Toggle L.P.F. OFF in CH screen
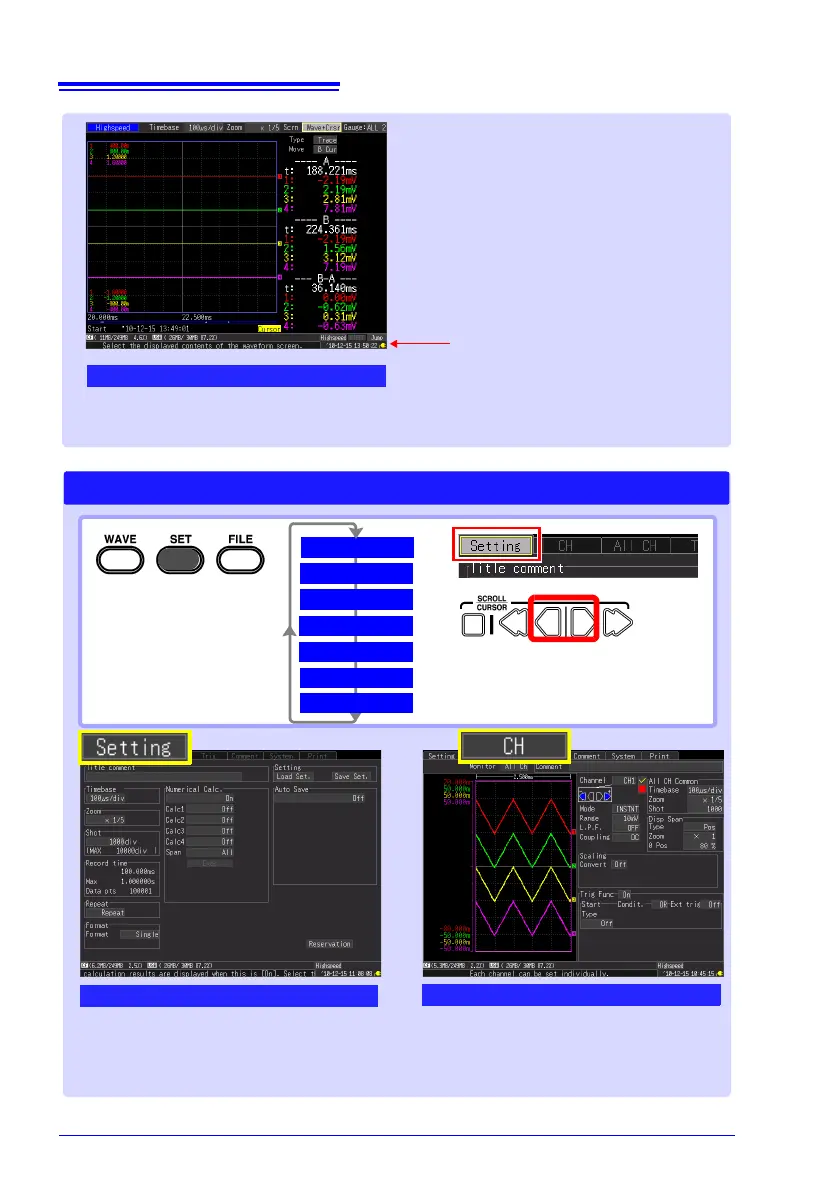The width and height of the screenshot is (834, 1180). 626,828
